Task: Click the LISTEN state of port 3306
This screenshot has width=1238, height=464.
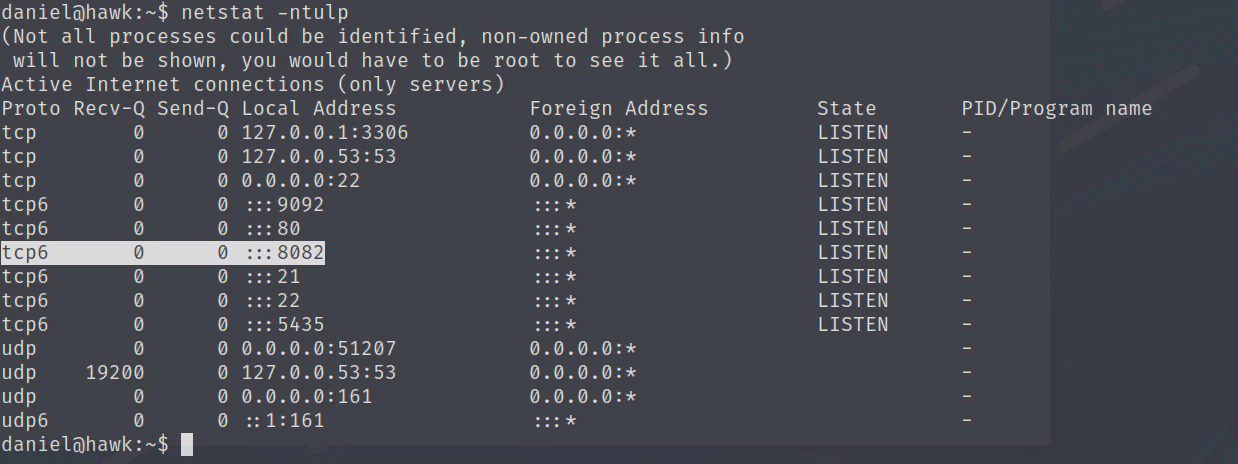Action: coord(852,133)
